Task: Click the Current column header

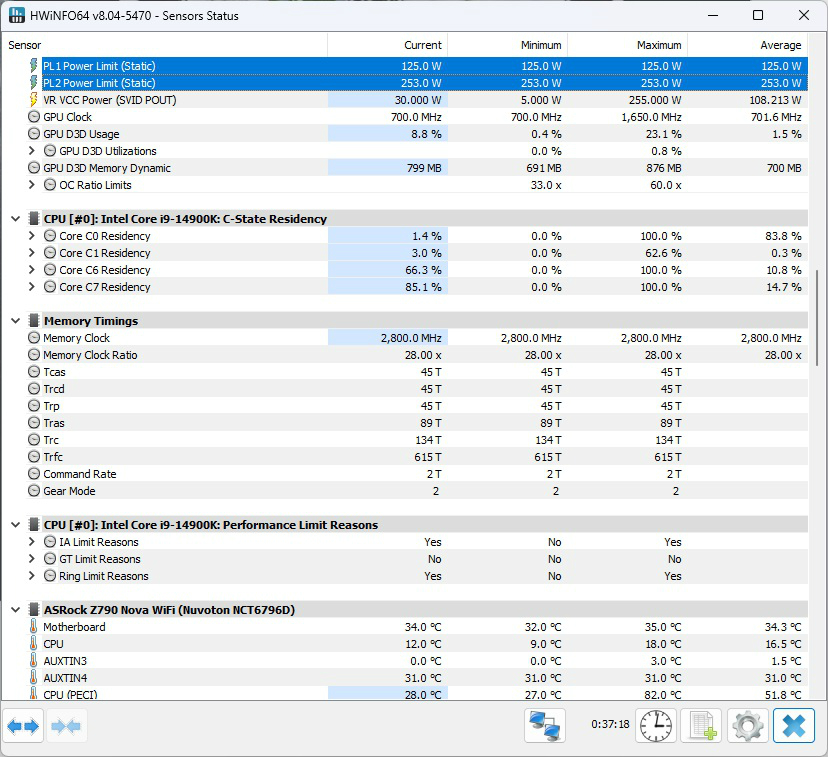Action: 387,45
